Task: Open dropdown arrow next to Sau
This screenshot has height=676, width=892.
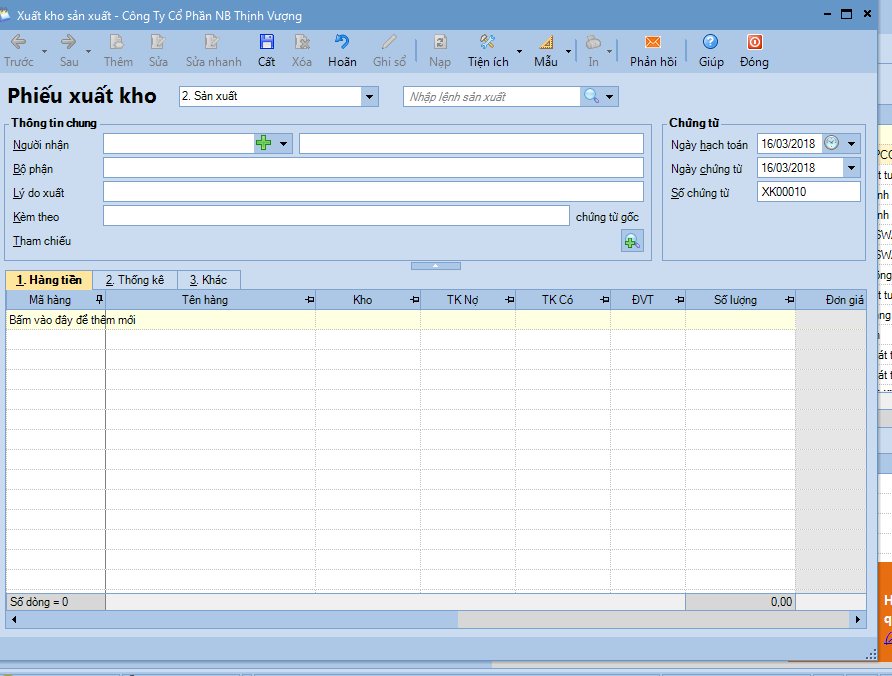Action: 88,51
